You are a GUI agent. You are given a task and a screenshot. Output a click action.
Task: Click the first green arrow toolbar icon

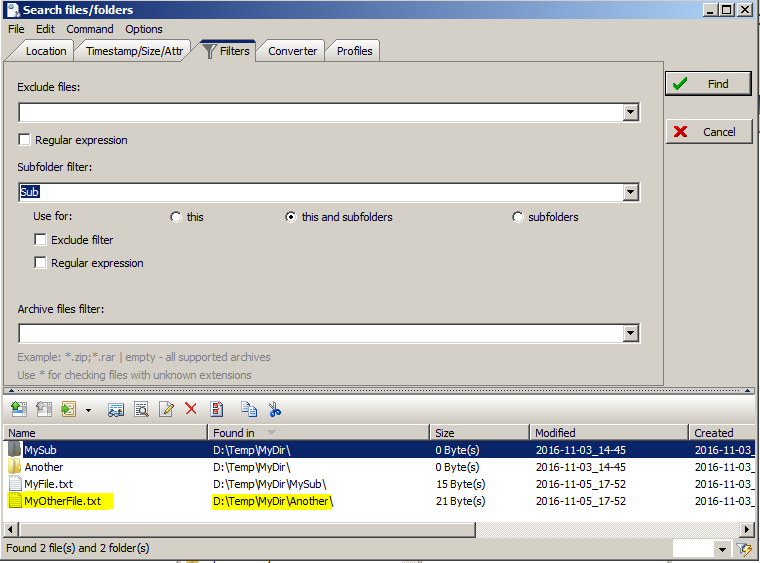[18, 409]
